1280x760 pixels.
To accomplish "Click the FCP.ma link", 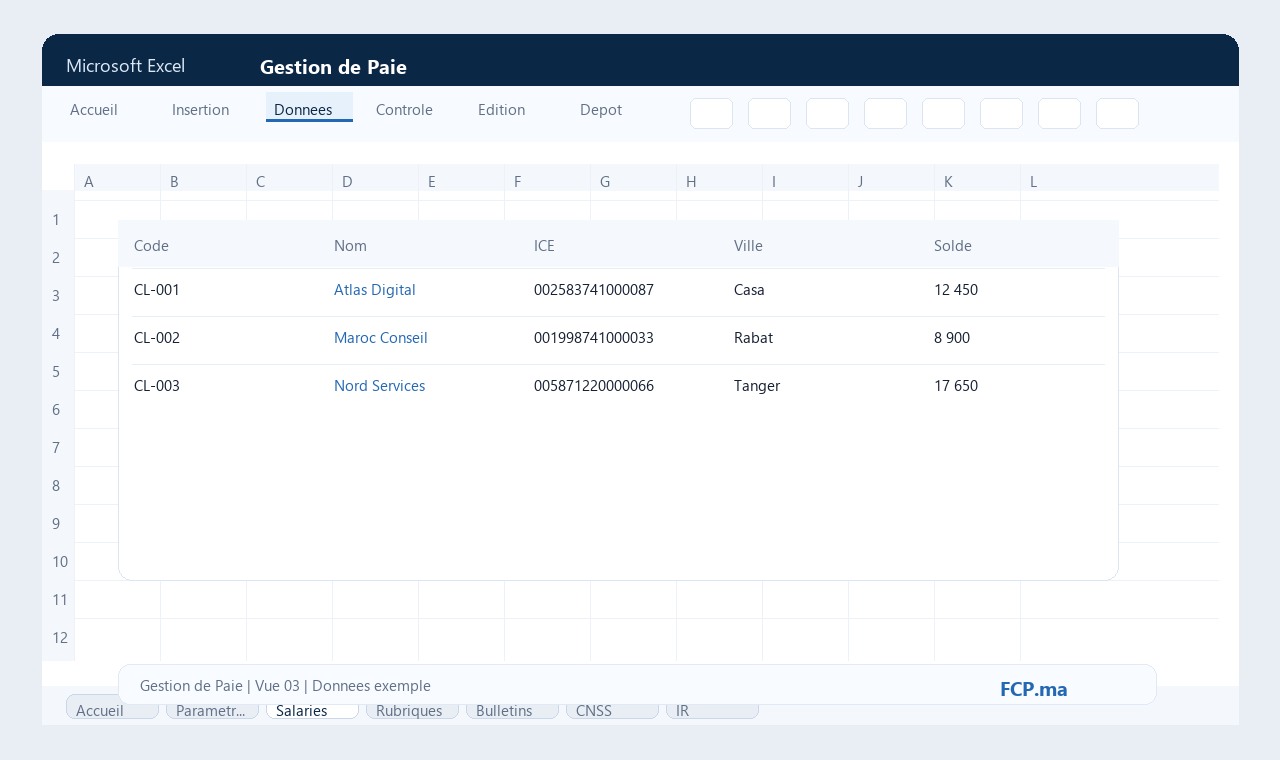I will click(x=1033, y=689).
